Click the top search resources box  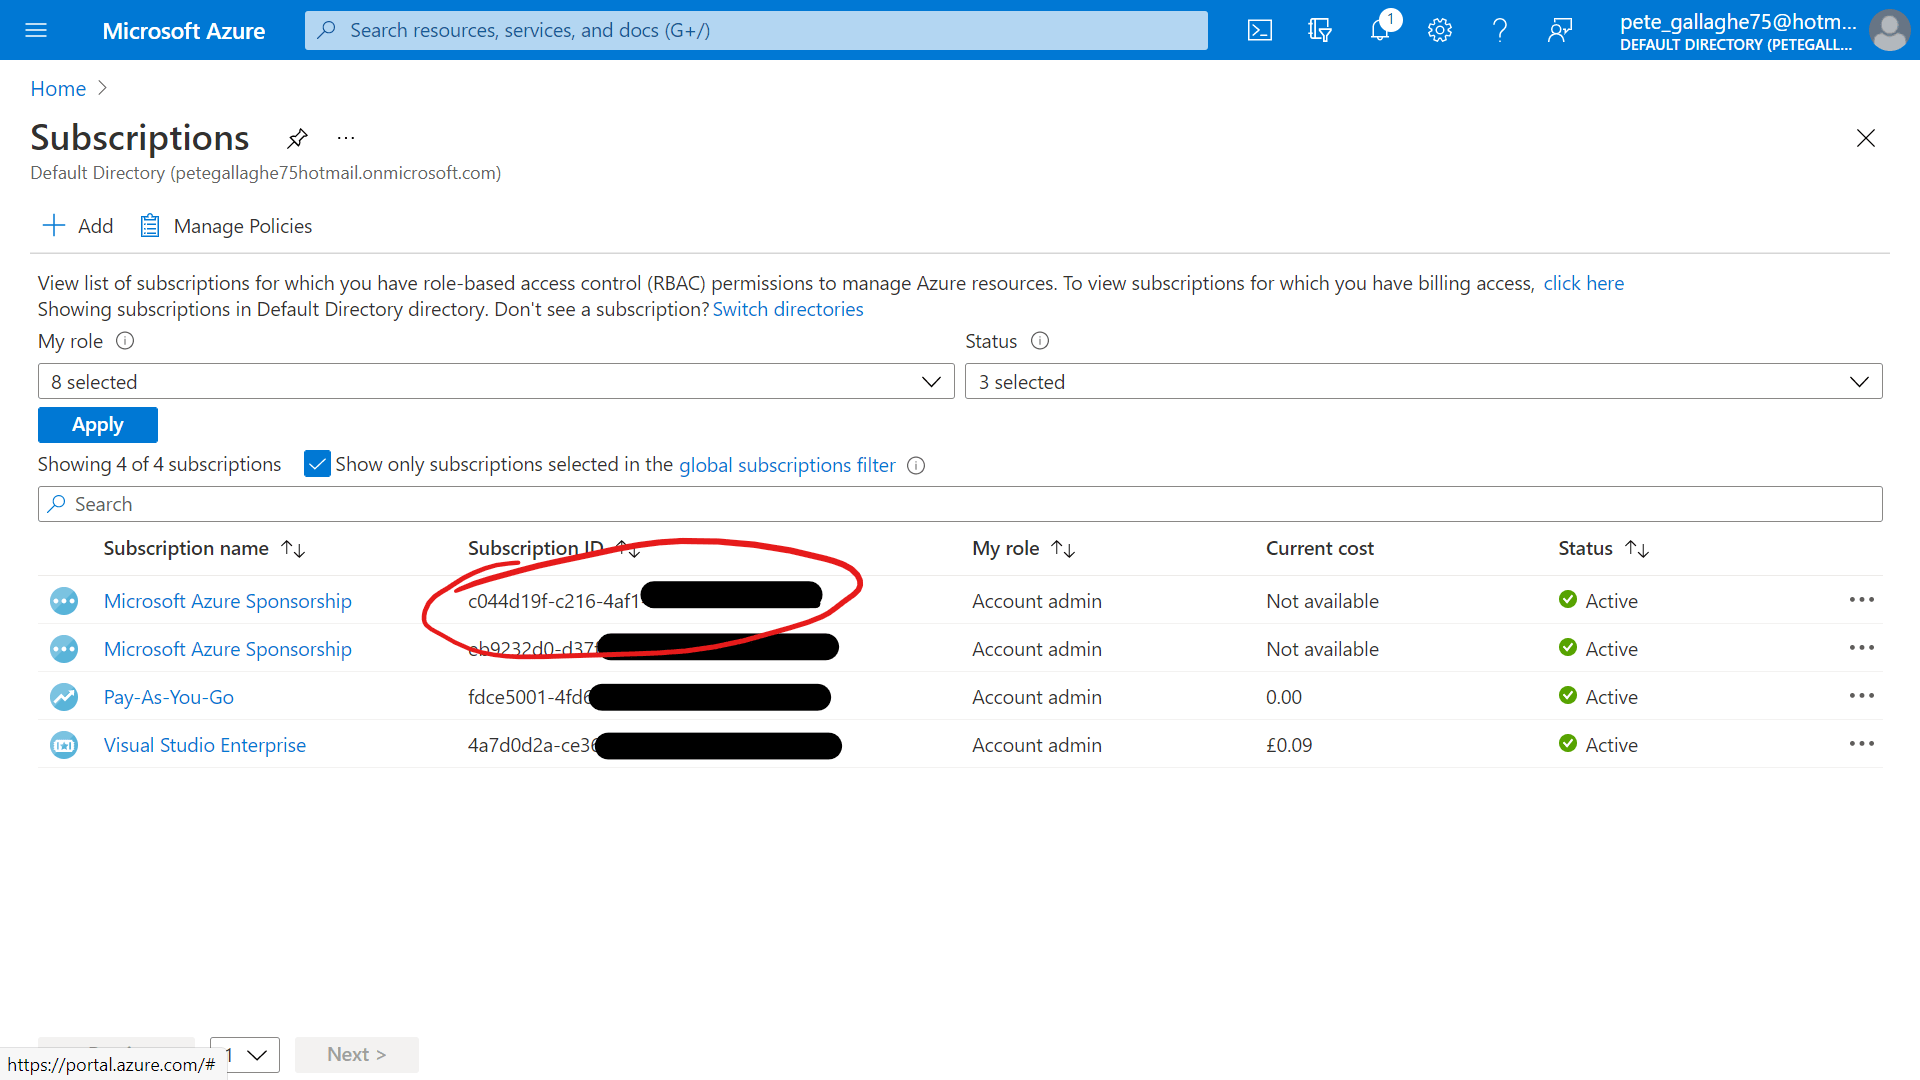756,30
